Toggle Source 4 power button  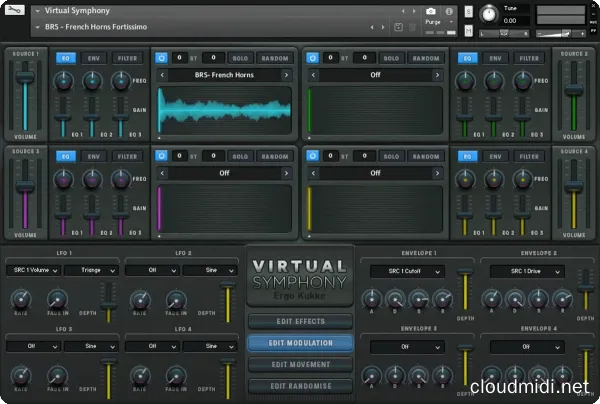tap(313, 156)
